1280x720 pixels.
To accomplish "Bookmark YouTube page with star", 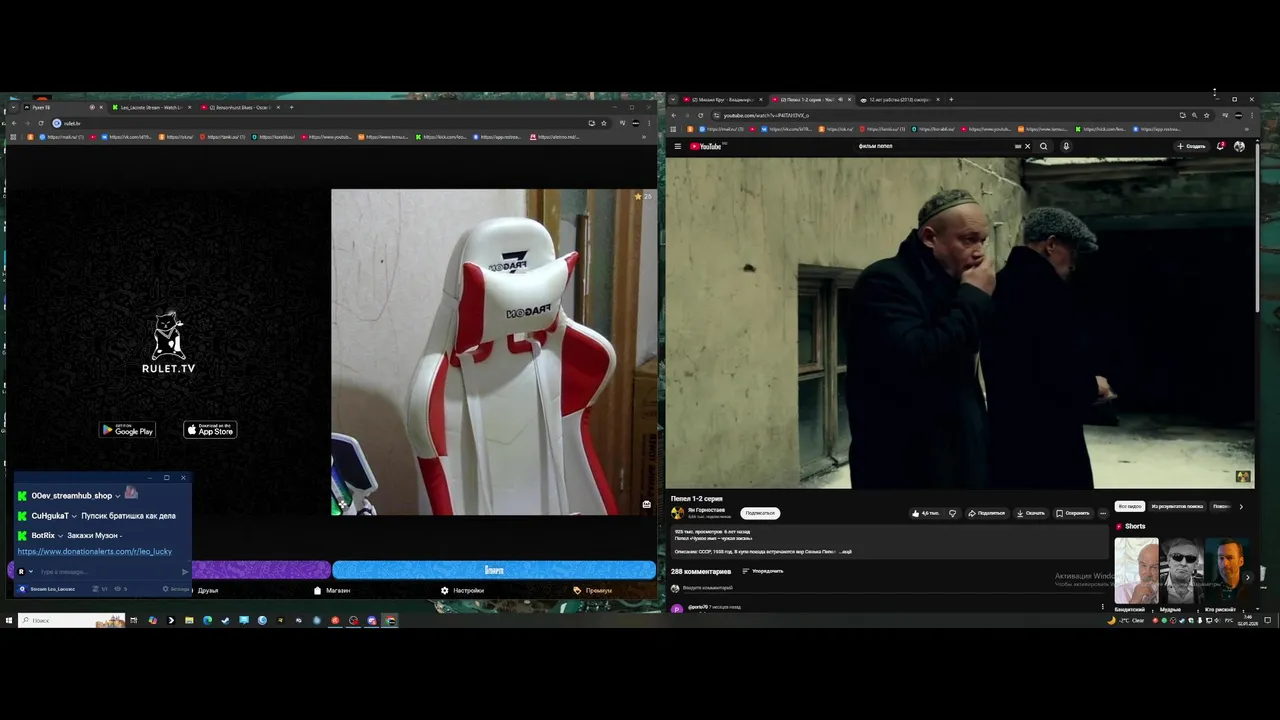I will point(1206,115).
